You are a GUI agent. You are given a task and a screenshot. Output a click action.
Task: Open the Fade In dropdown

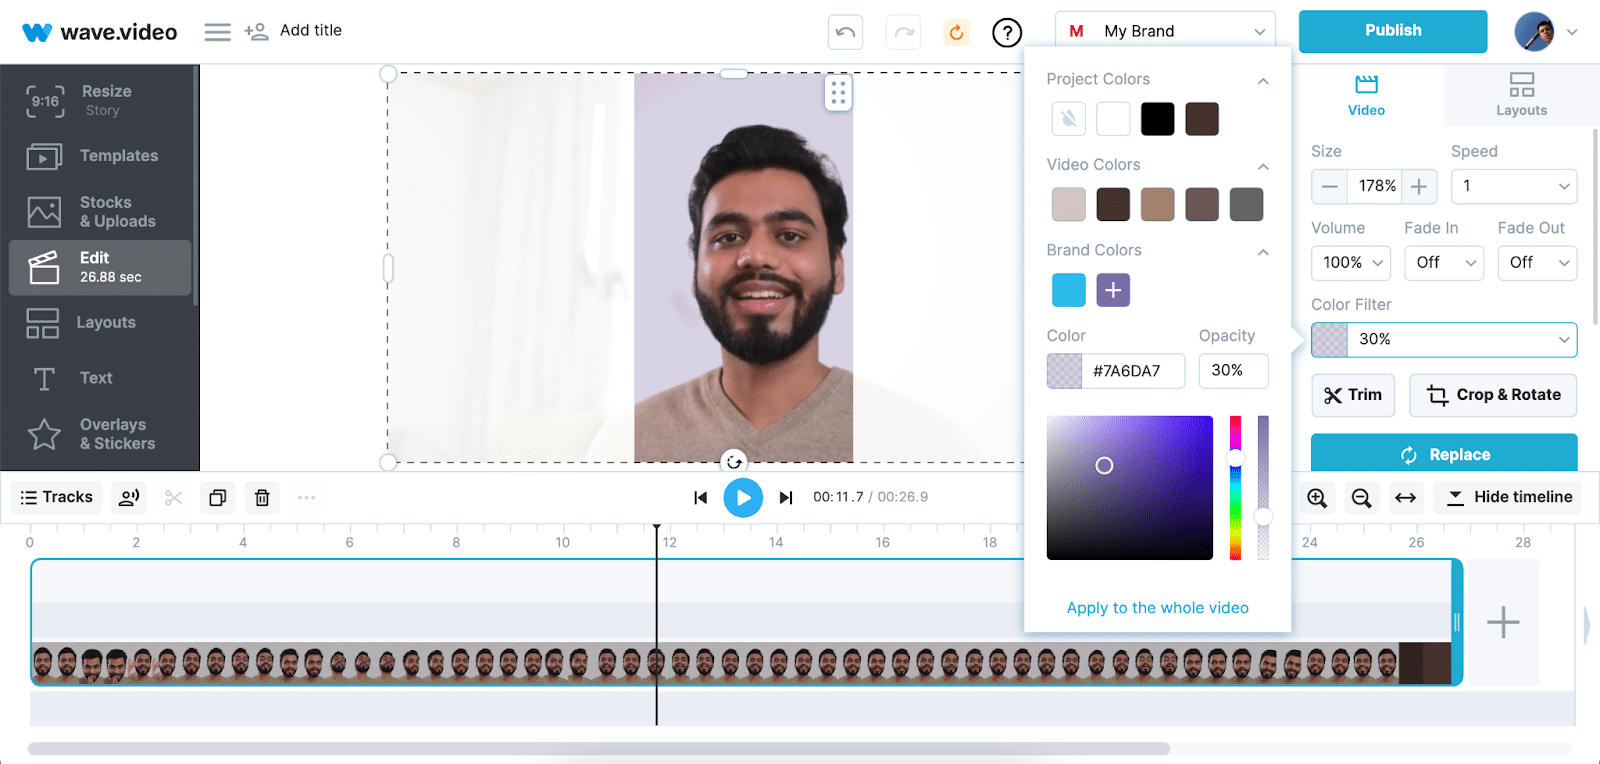pos(1443,262)
